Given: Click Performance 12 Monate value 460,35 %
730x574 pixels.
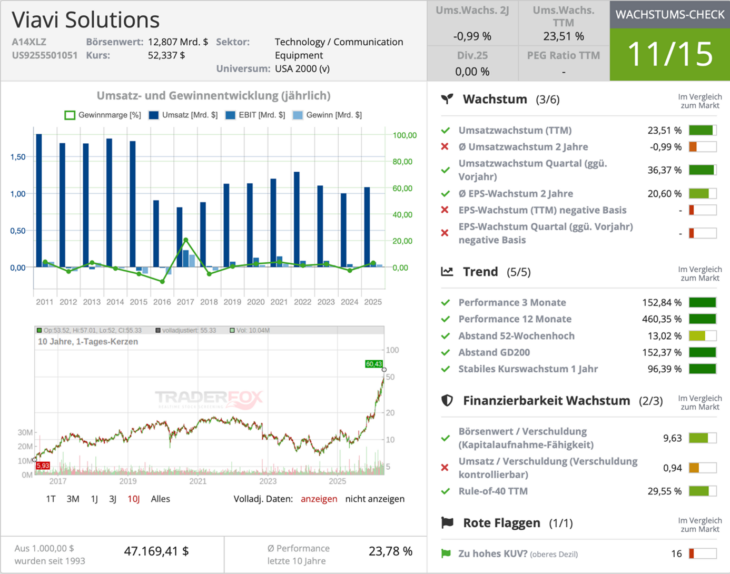Looking at the screenshot, I should 662,319.
